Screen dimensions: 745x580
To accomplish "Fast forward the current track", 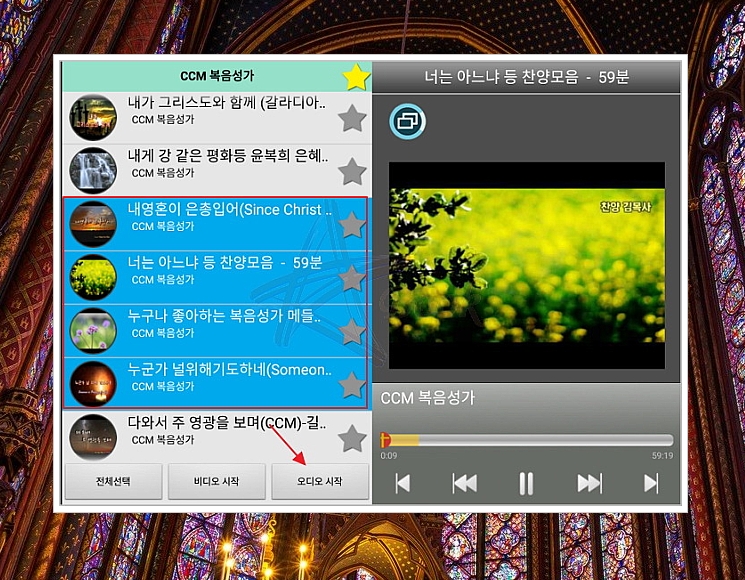I will click(590, 484).
